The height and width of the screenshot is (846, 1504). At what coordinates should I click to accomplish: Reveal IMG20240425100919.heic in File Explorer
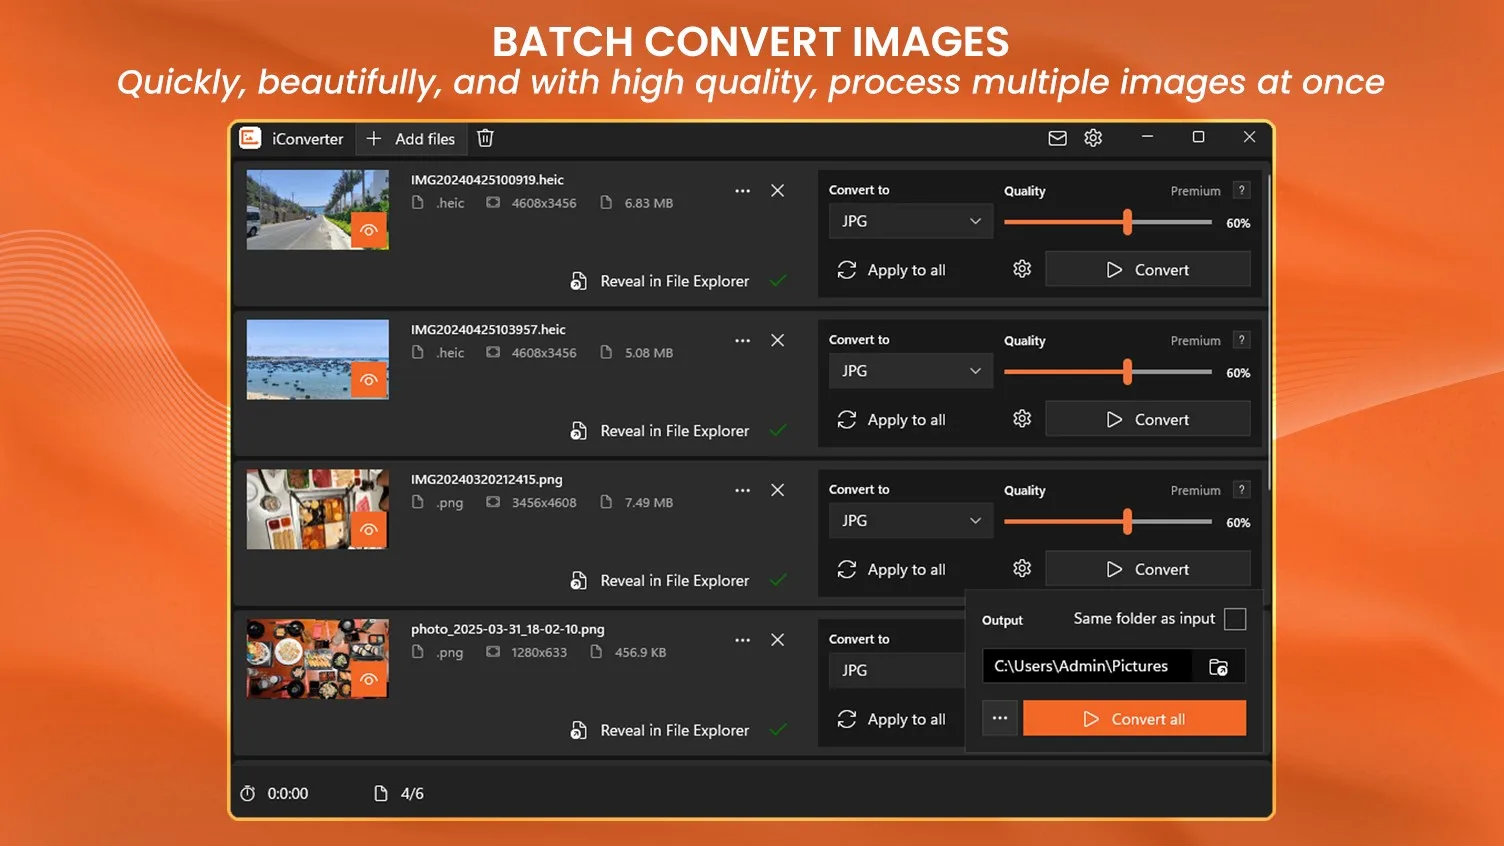[660, 281]
